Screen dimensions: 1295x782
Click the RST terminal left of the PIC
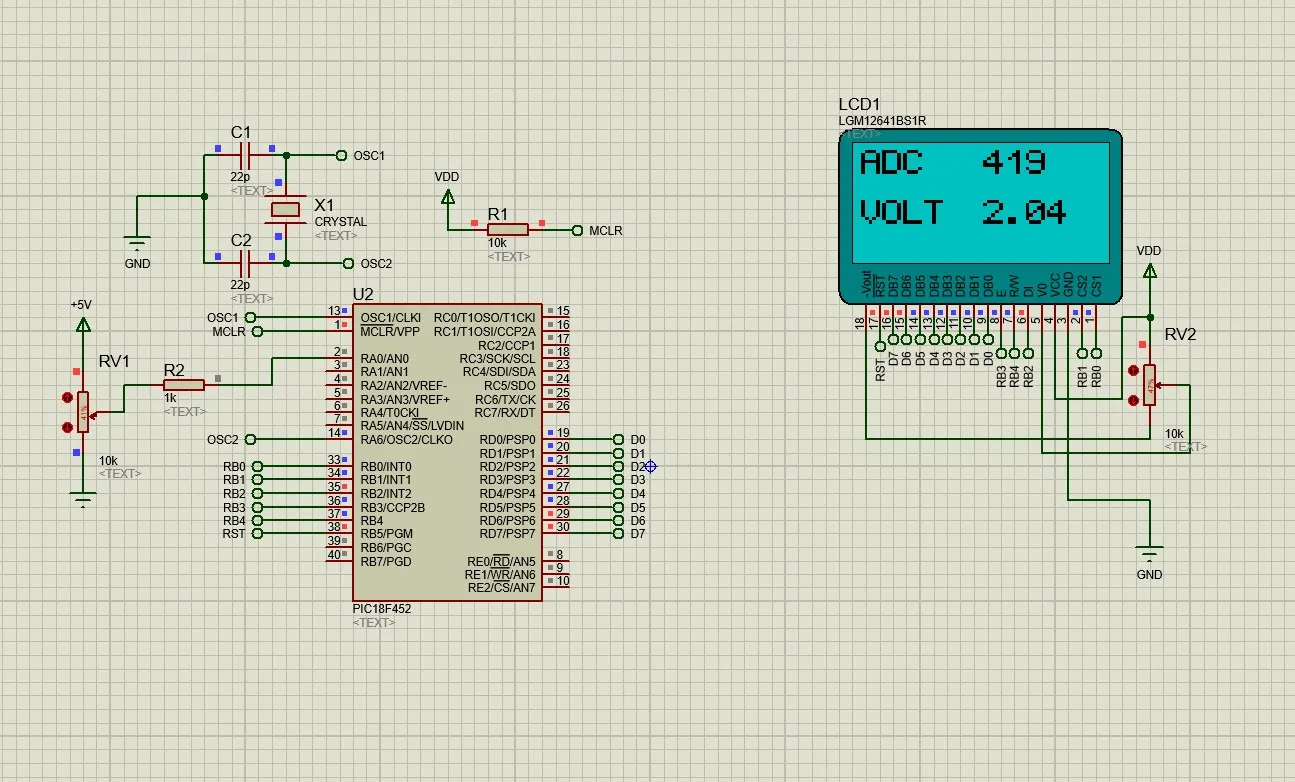258,533
